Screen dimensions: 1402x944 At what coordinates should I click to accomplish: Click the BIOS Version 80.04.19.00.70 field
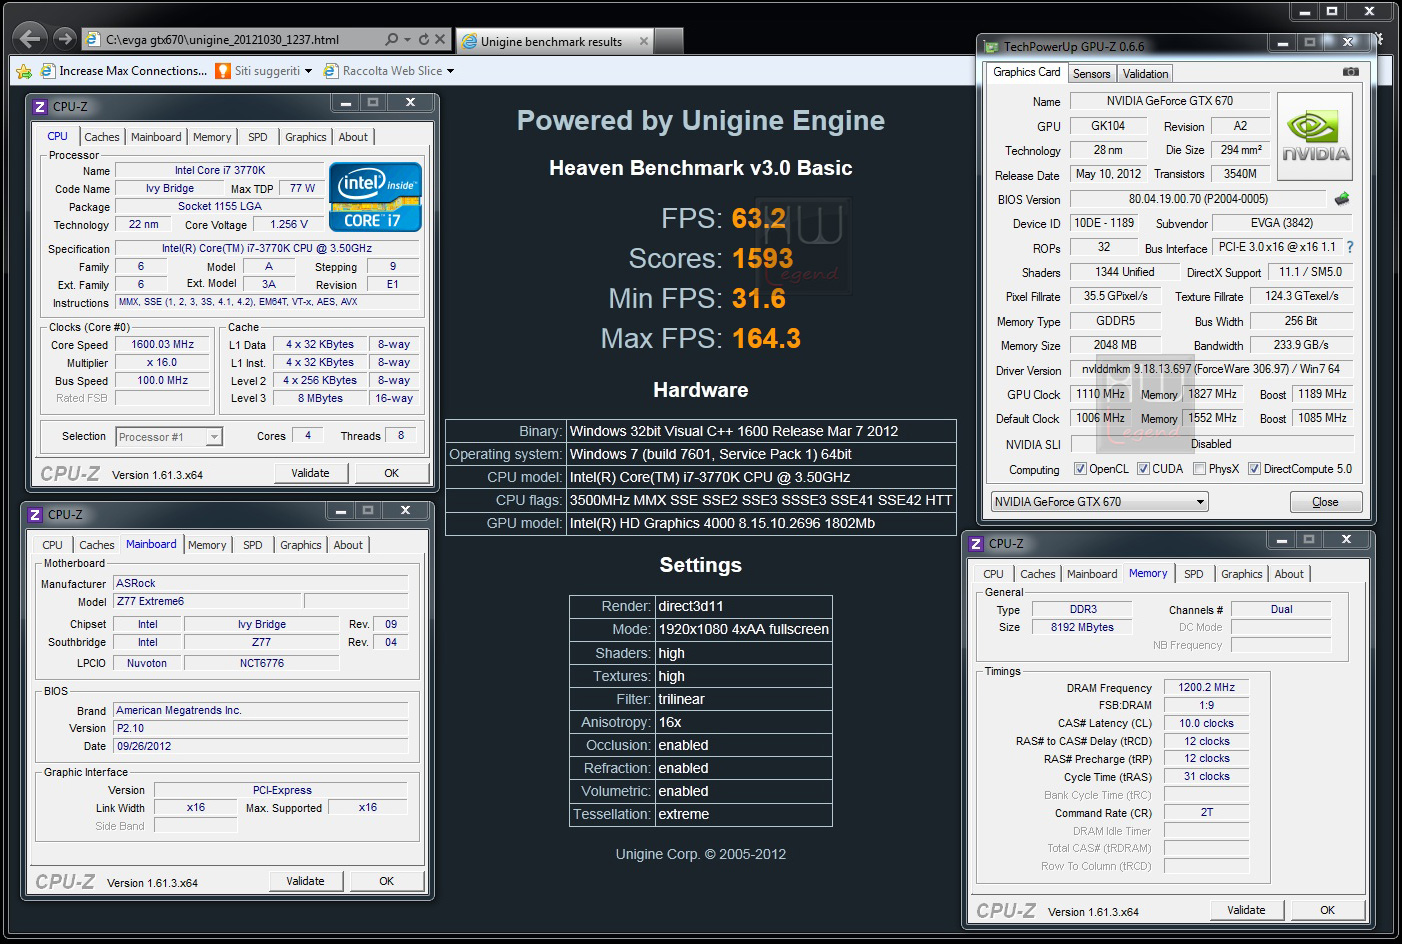click(x=1198, y=199)
